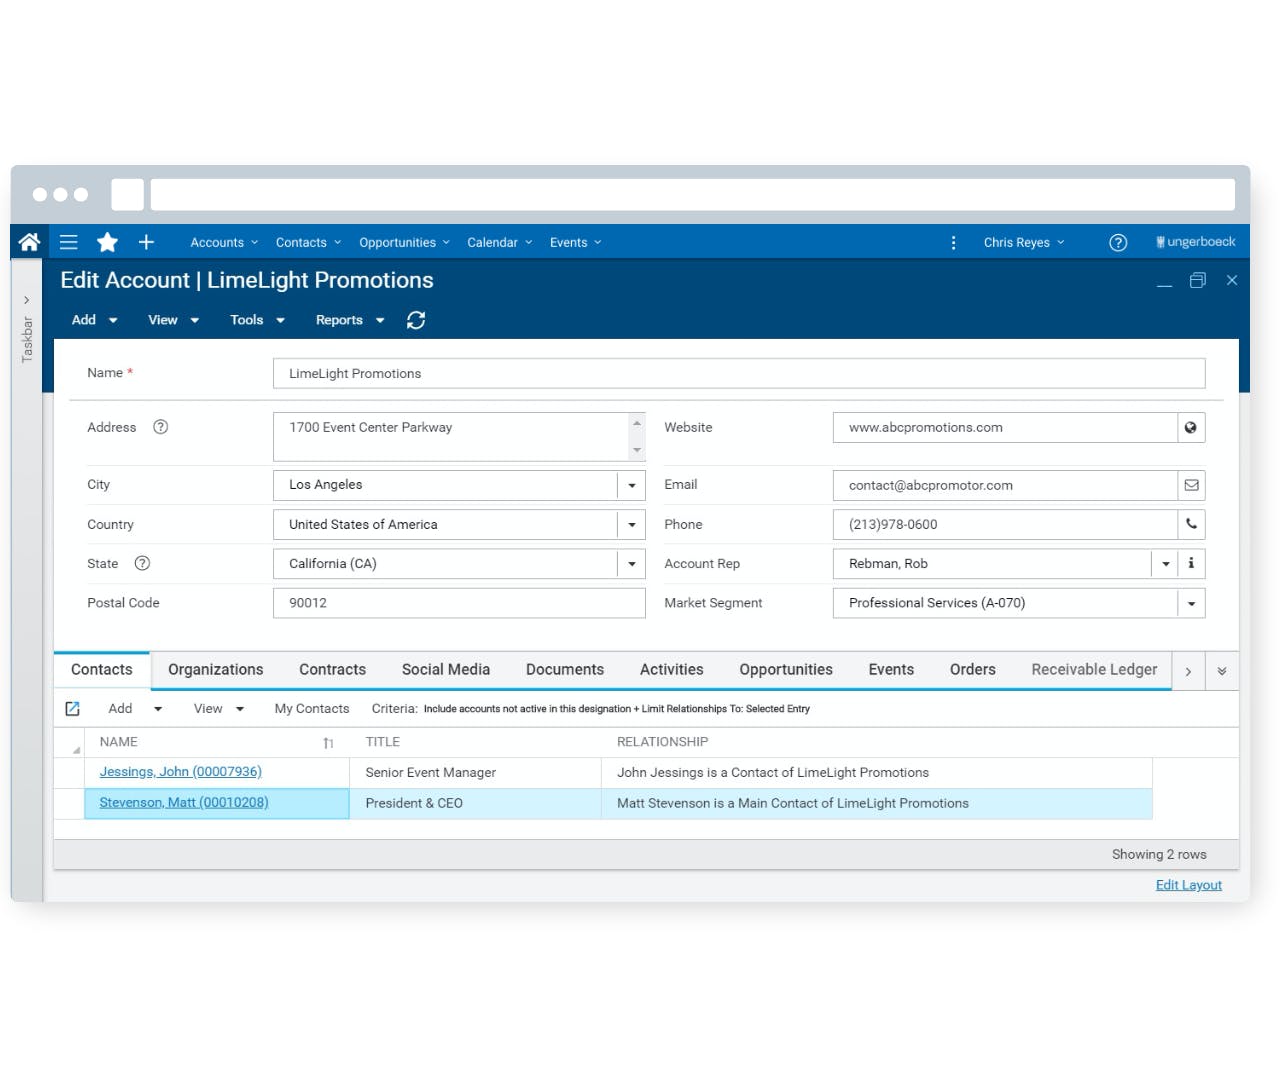This screenshot has width=1280, height=1080.
Task: Open the Add dropdown in account toolbar
Action: tap(94, 320)
